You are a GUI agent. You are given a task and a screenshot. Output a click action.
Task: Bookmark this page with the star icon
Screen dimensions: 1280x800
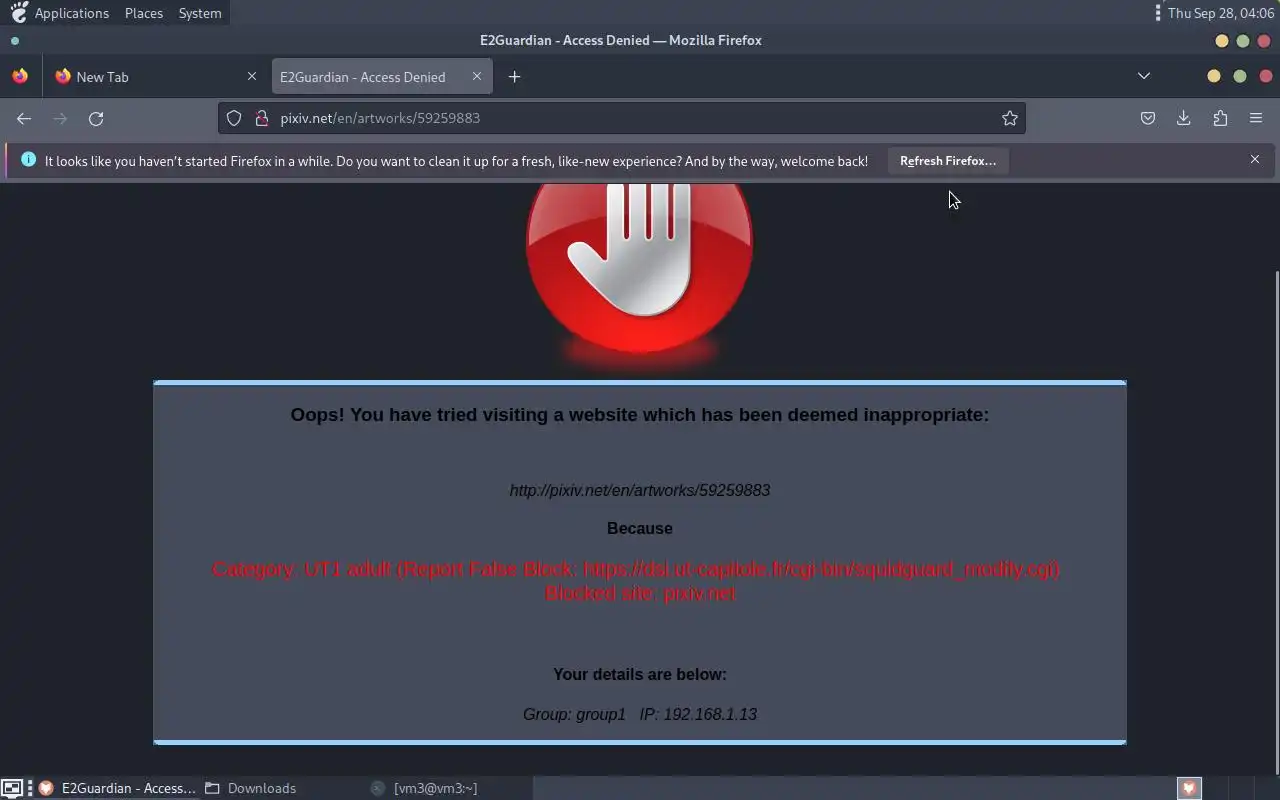tap(1010, 118)
